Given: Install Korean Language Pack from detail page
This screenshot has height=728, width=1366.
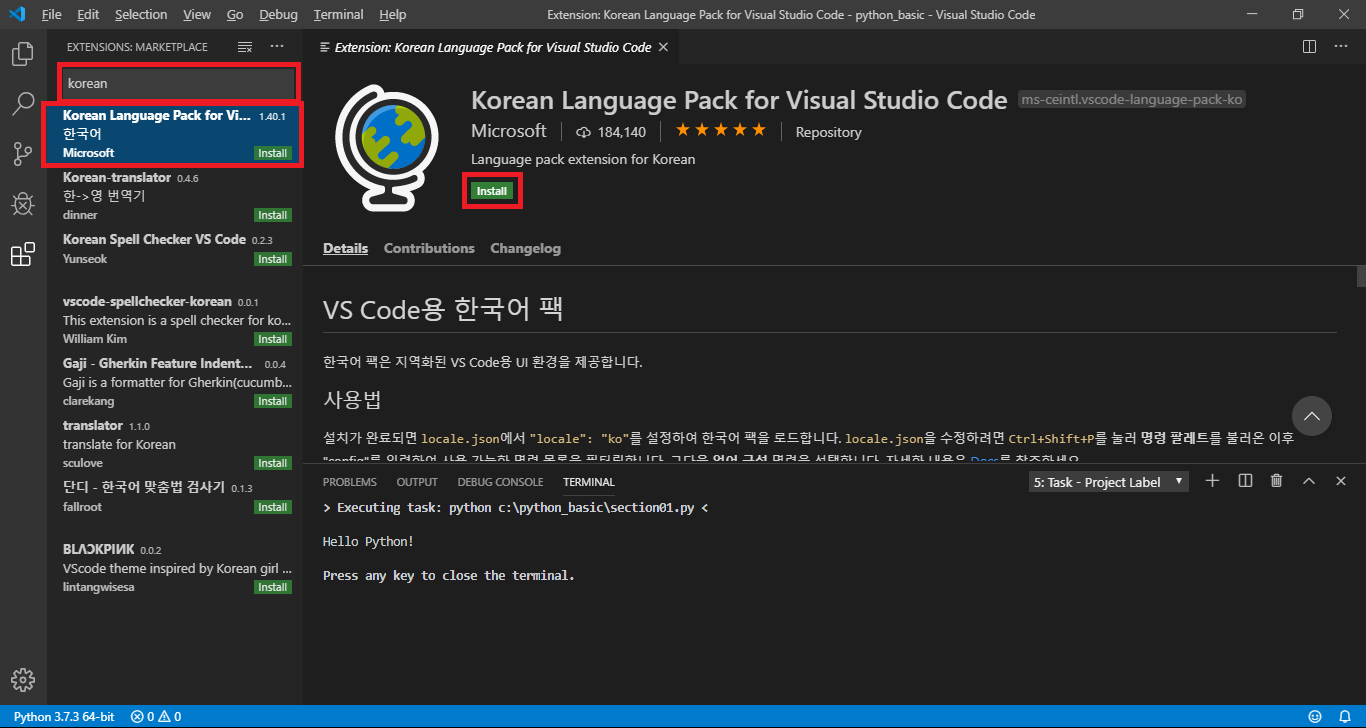Looking at the screenshot, I should [x=492, y=190].
